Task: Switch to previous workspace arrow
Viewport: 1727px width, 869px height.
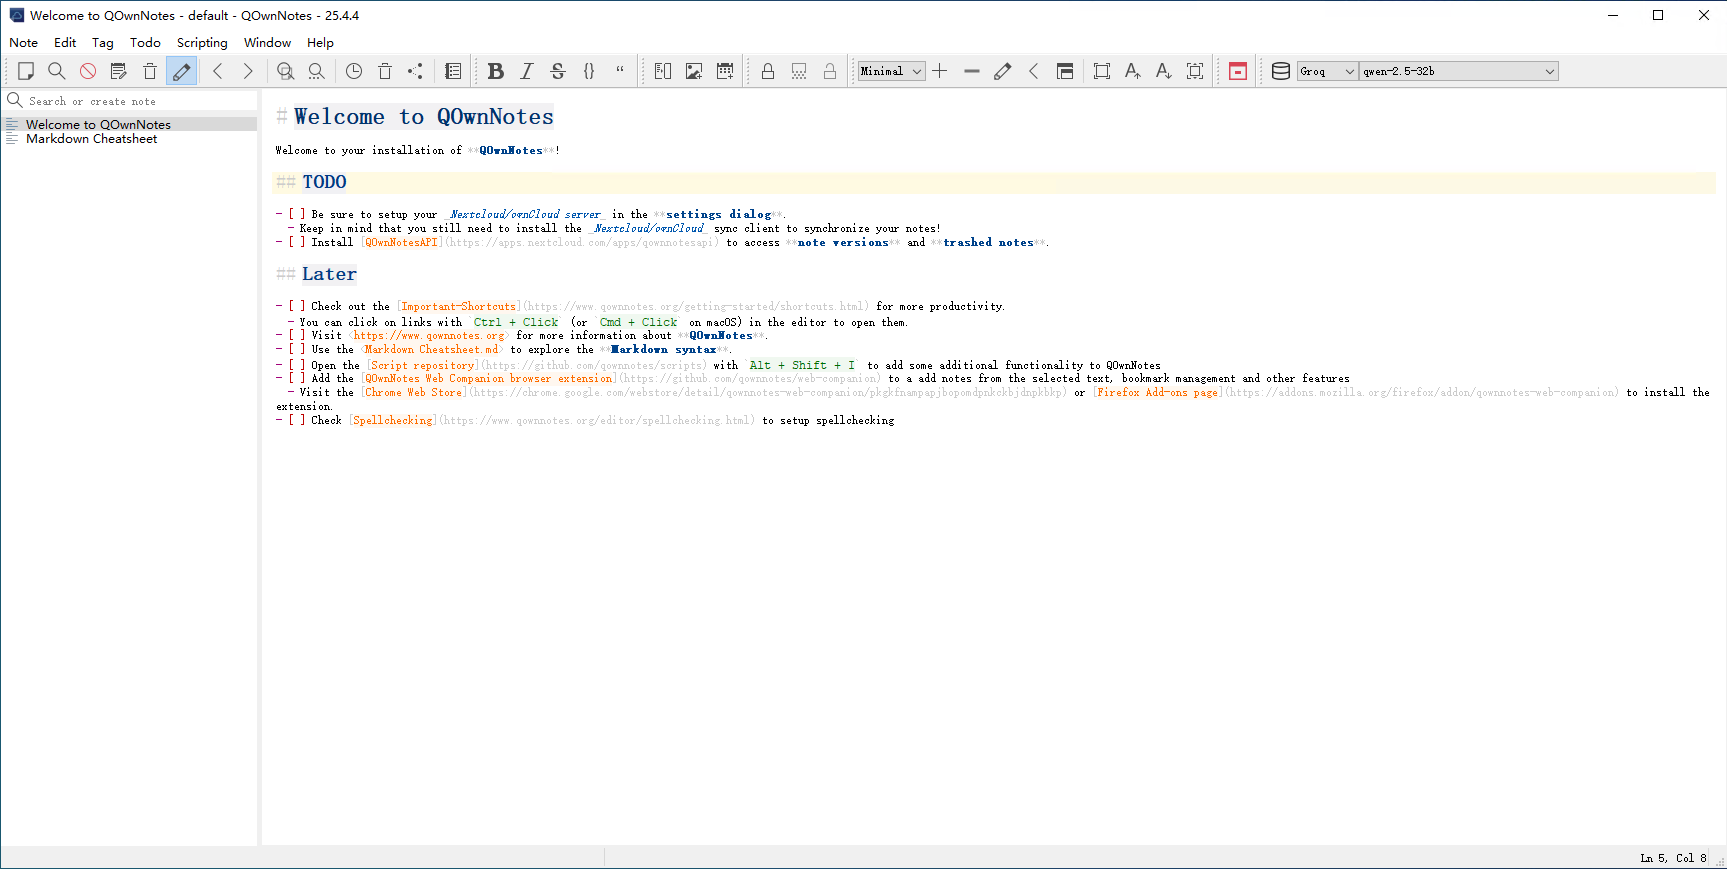Action: coord(1034,71)
